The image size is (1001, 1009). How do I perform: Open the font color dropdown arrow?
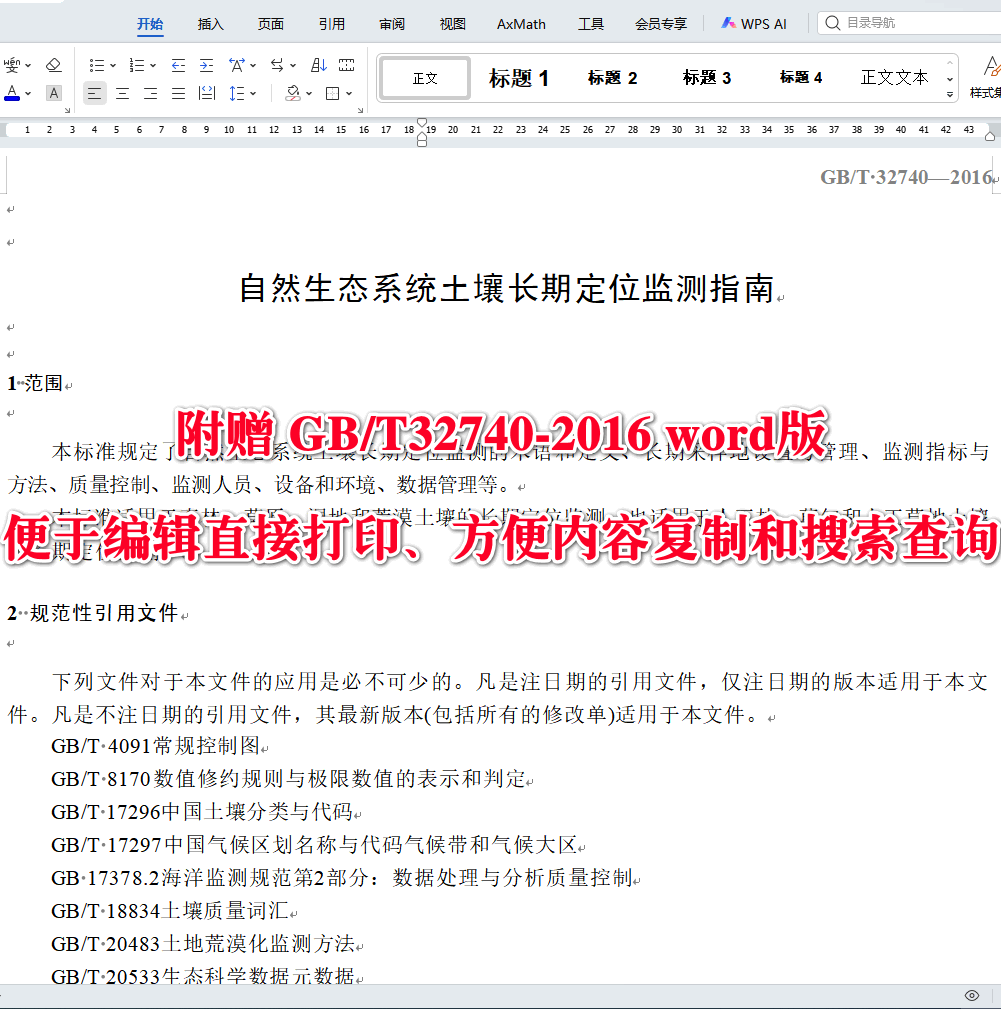(27, 93)
